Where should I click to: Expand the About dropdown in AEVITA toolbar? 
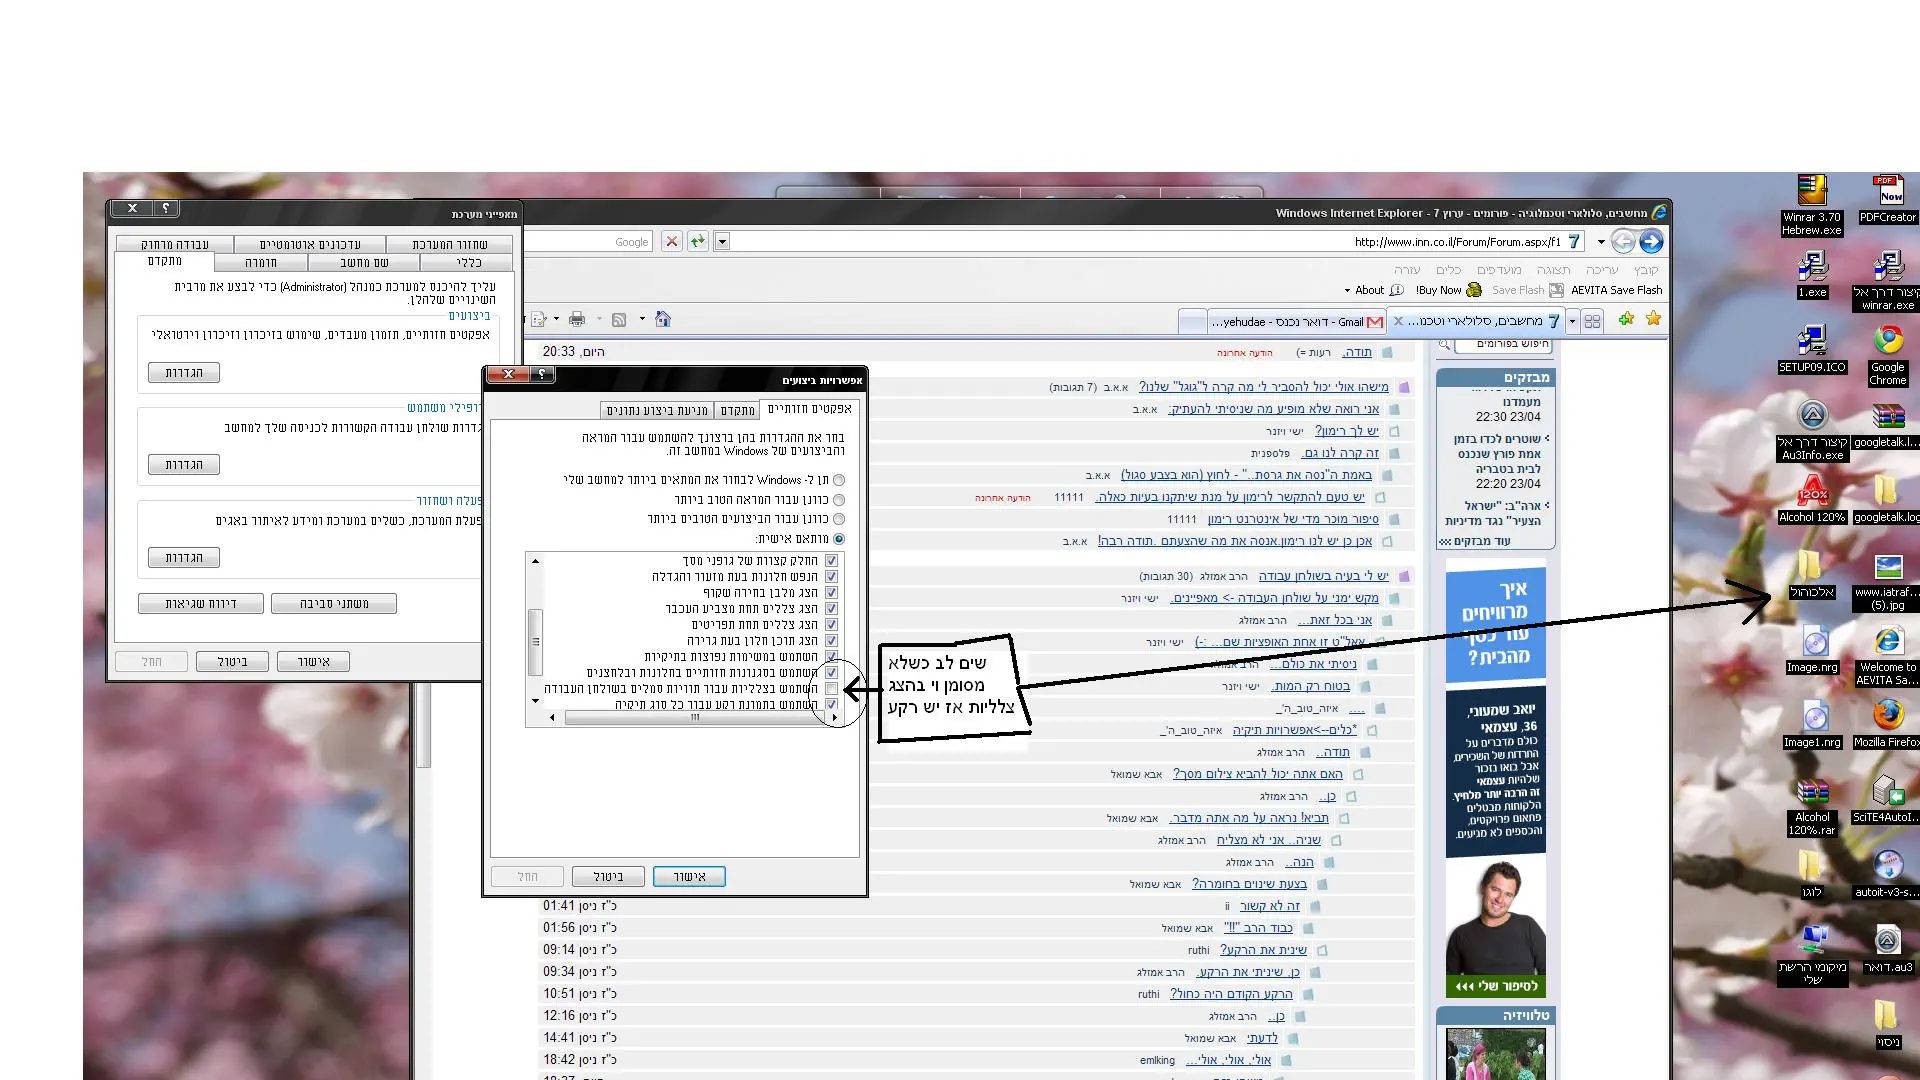(1368, 290)
